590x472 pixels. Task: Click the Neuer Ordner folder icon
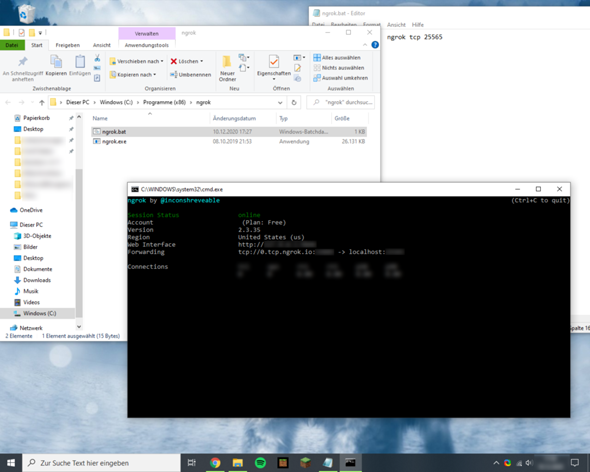[x=227, y=61]
